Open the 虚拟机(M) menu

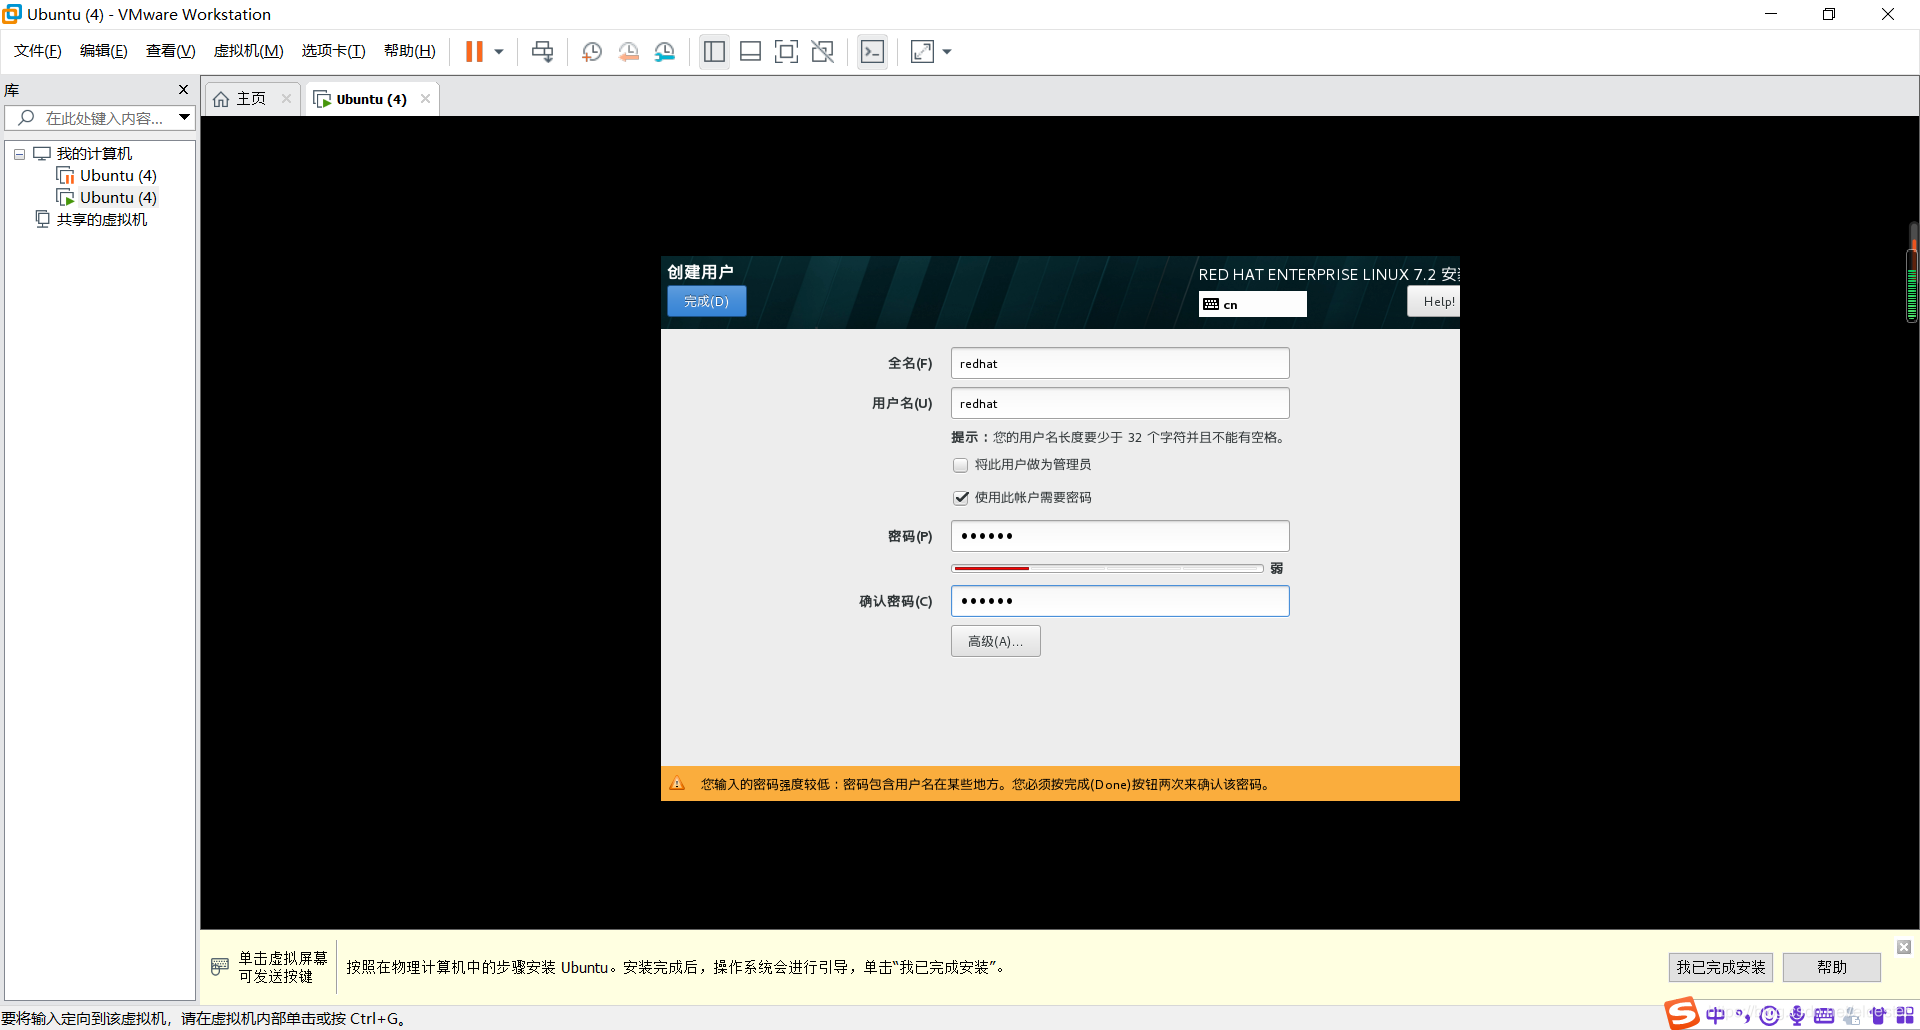[x=249, y=51]
